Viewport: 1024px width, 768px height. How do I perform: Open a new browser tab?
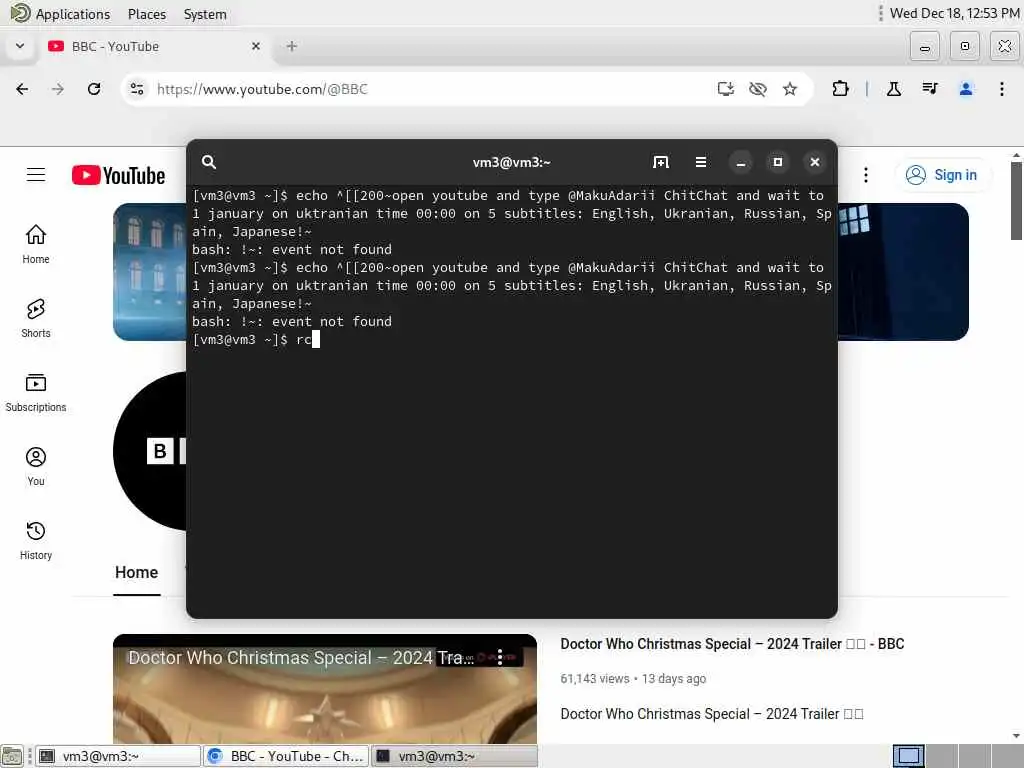(292, 46)
